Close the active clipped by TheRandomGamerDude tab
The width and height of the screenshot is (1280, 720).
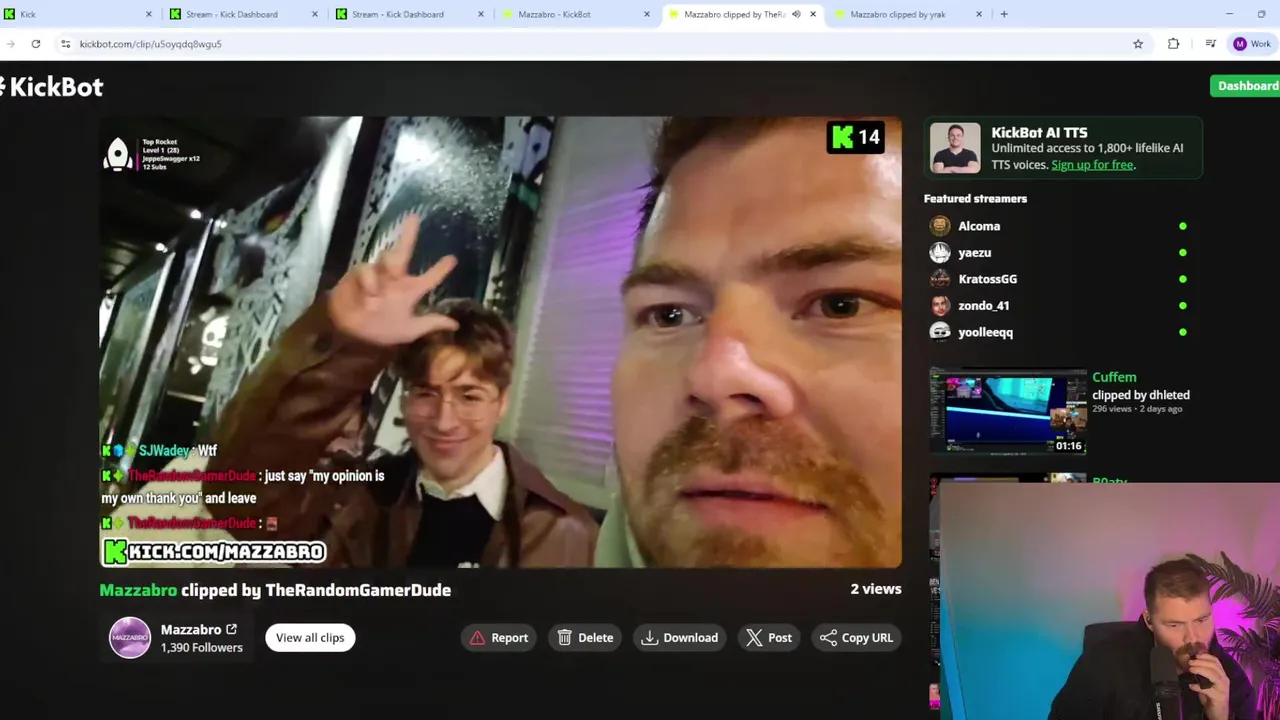(813, 14)
